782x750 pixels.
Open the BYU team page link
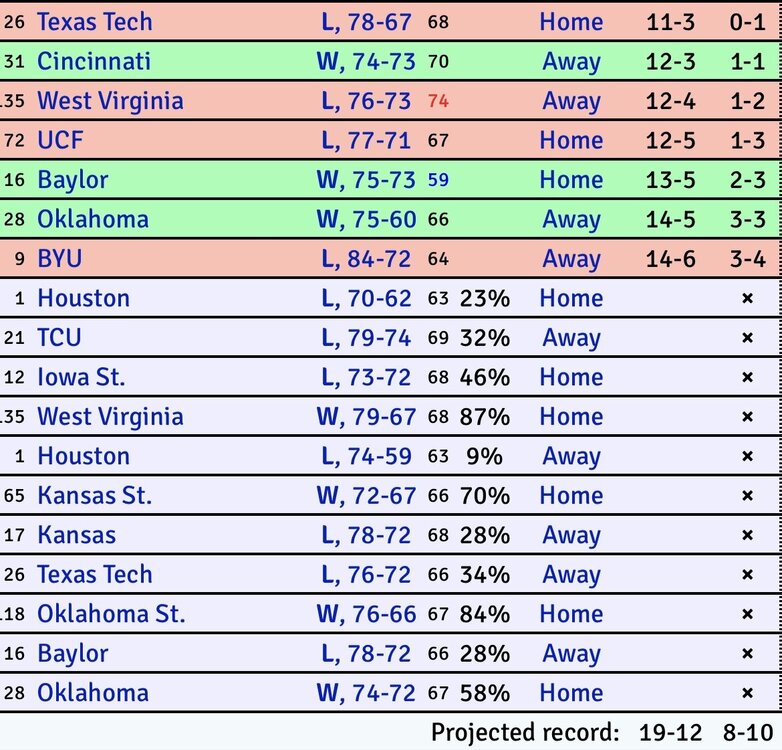[x=59, y=259]
